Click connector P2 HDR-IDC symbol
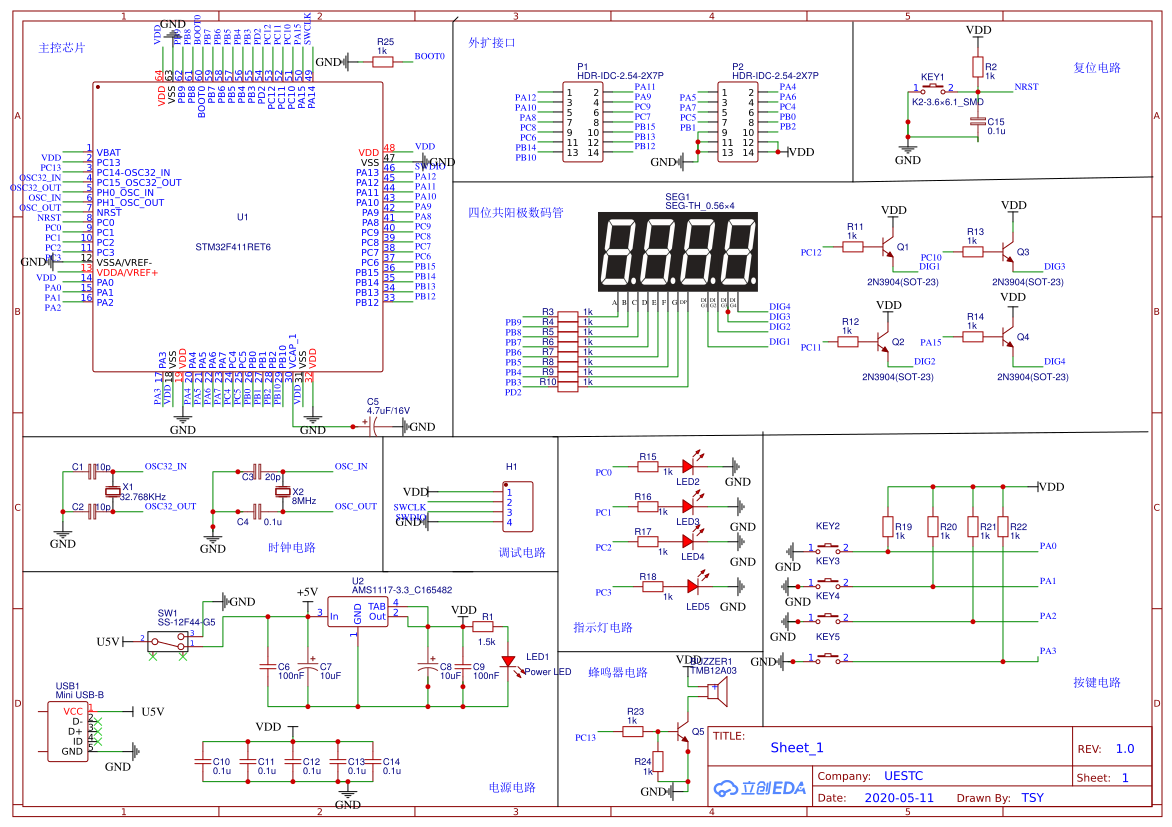Screen dimensions: 1172x827 point(737,120)
